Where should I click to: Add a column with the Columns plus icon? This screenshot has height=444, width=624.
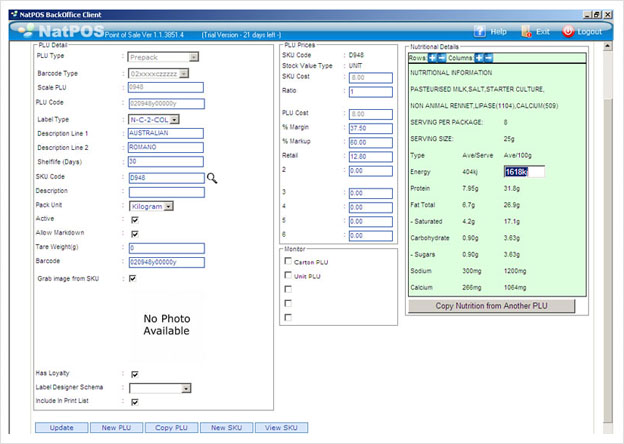(x=479, y=58)
